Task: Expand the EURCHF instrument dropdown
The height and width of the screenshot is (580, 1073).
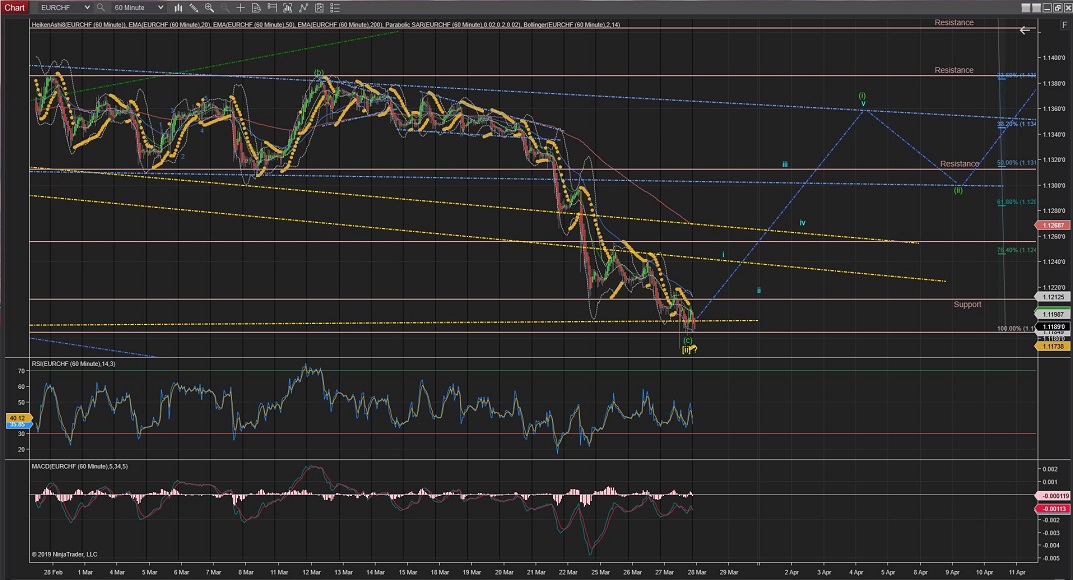Action: 86,7
